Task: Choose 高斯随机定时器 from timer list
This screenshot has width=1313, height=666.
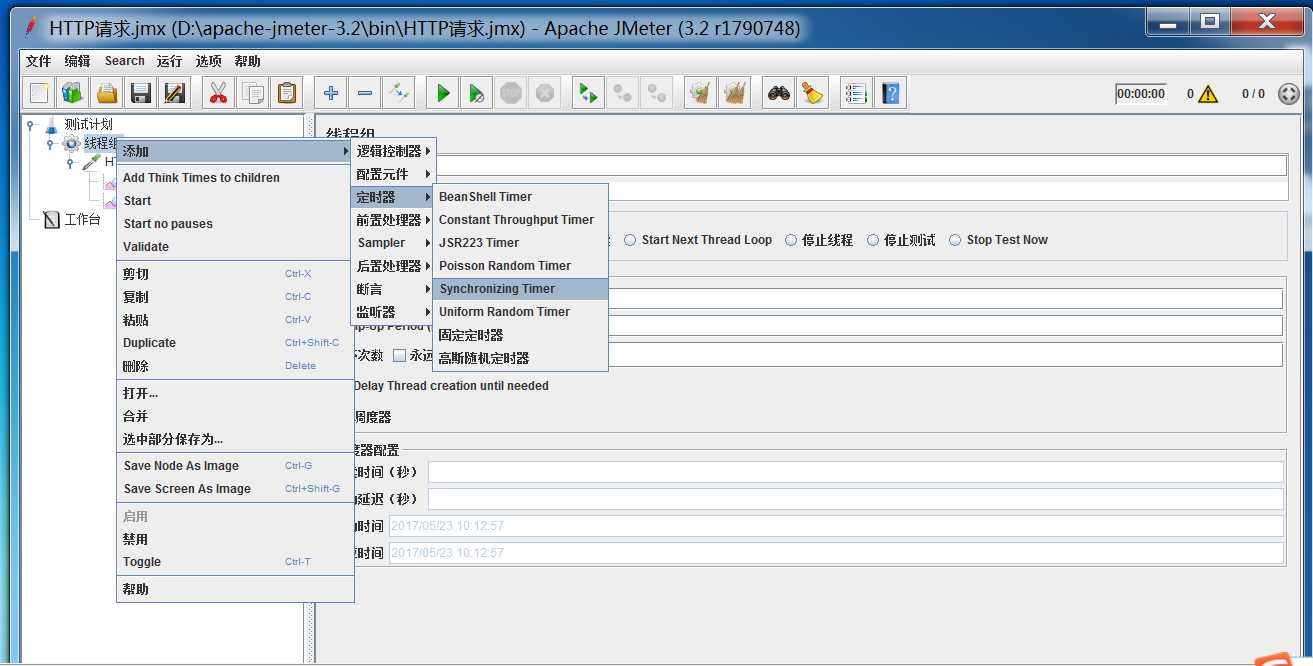Action: [520, 358]
